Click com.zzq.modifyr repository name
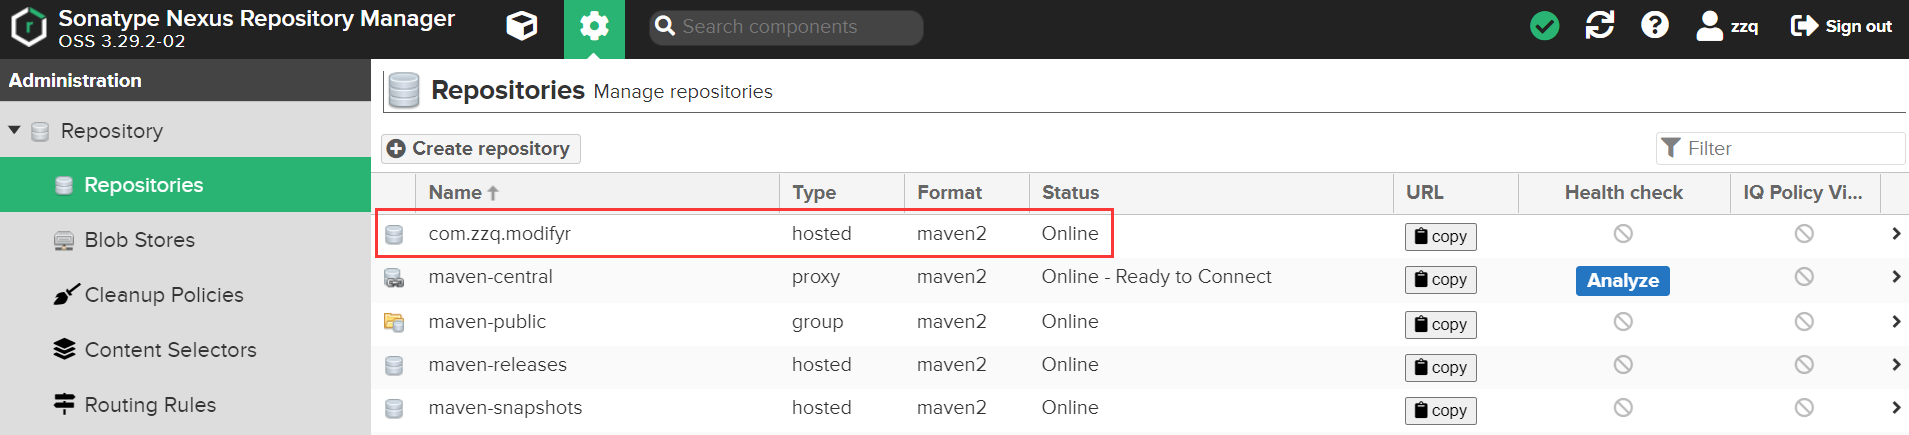Viewport: 1909px width, 435px height. 500,234
